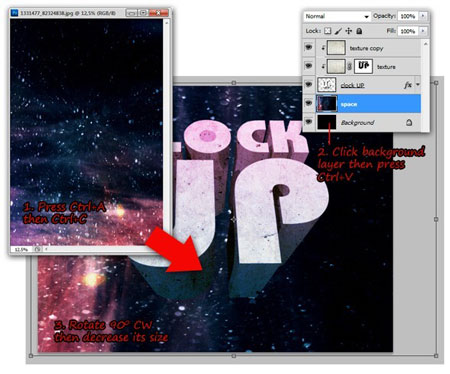Hide the clock UP layer
The height and width of the screenshot is (374, 450).
tap(309, 85)
